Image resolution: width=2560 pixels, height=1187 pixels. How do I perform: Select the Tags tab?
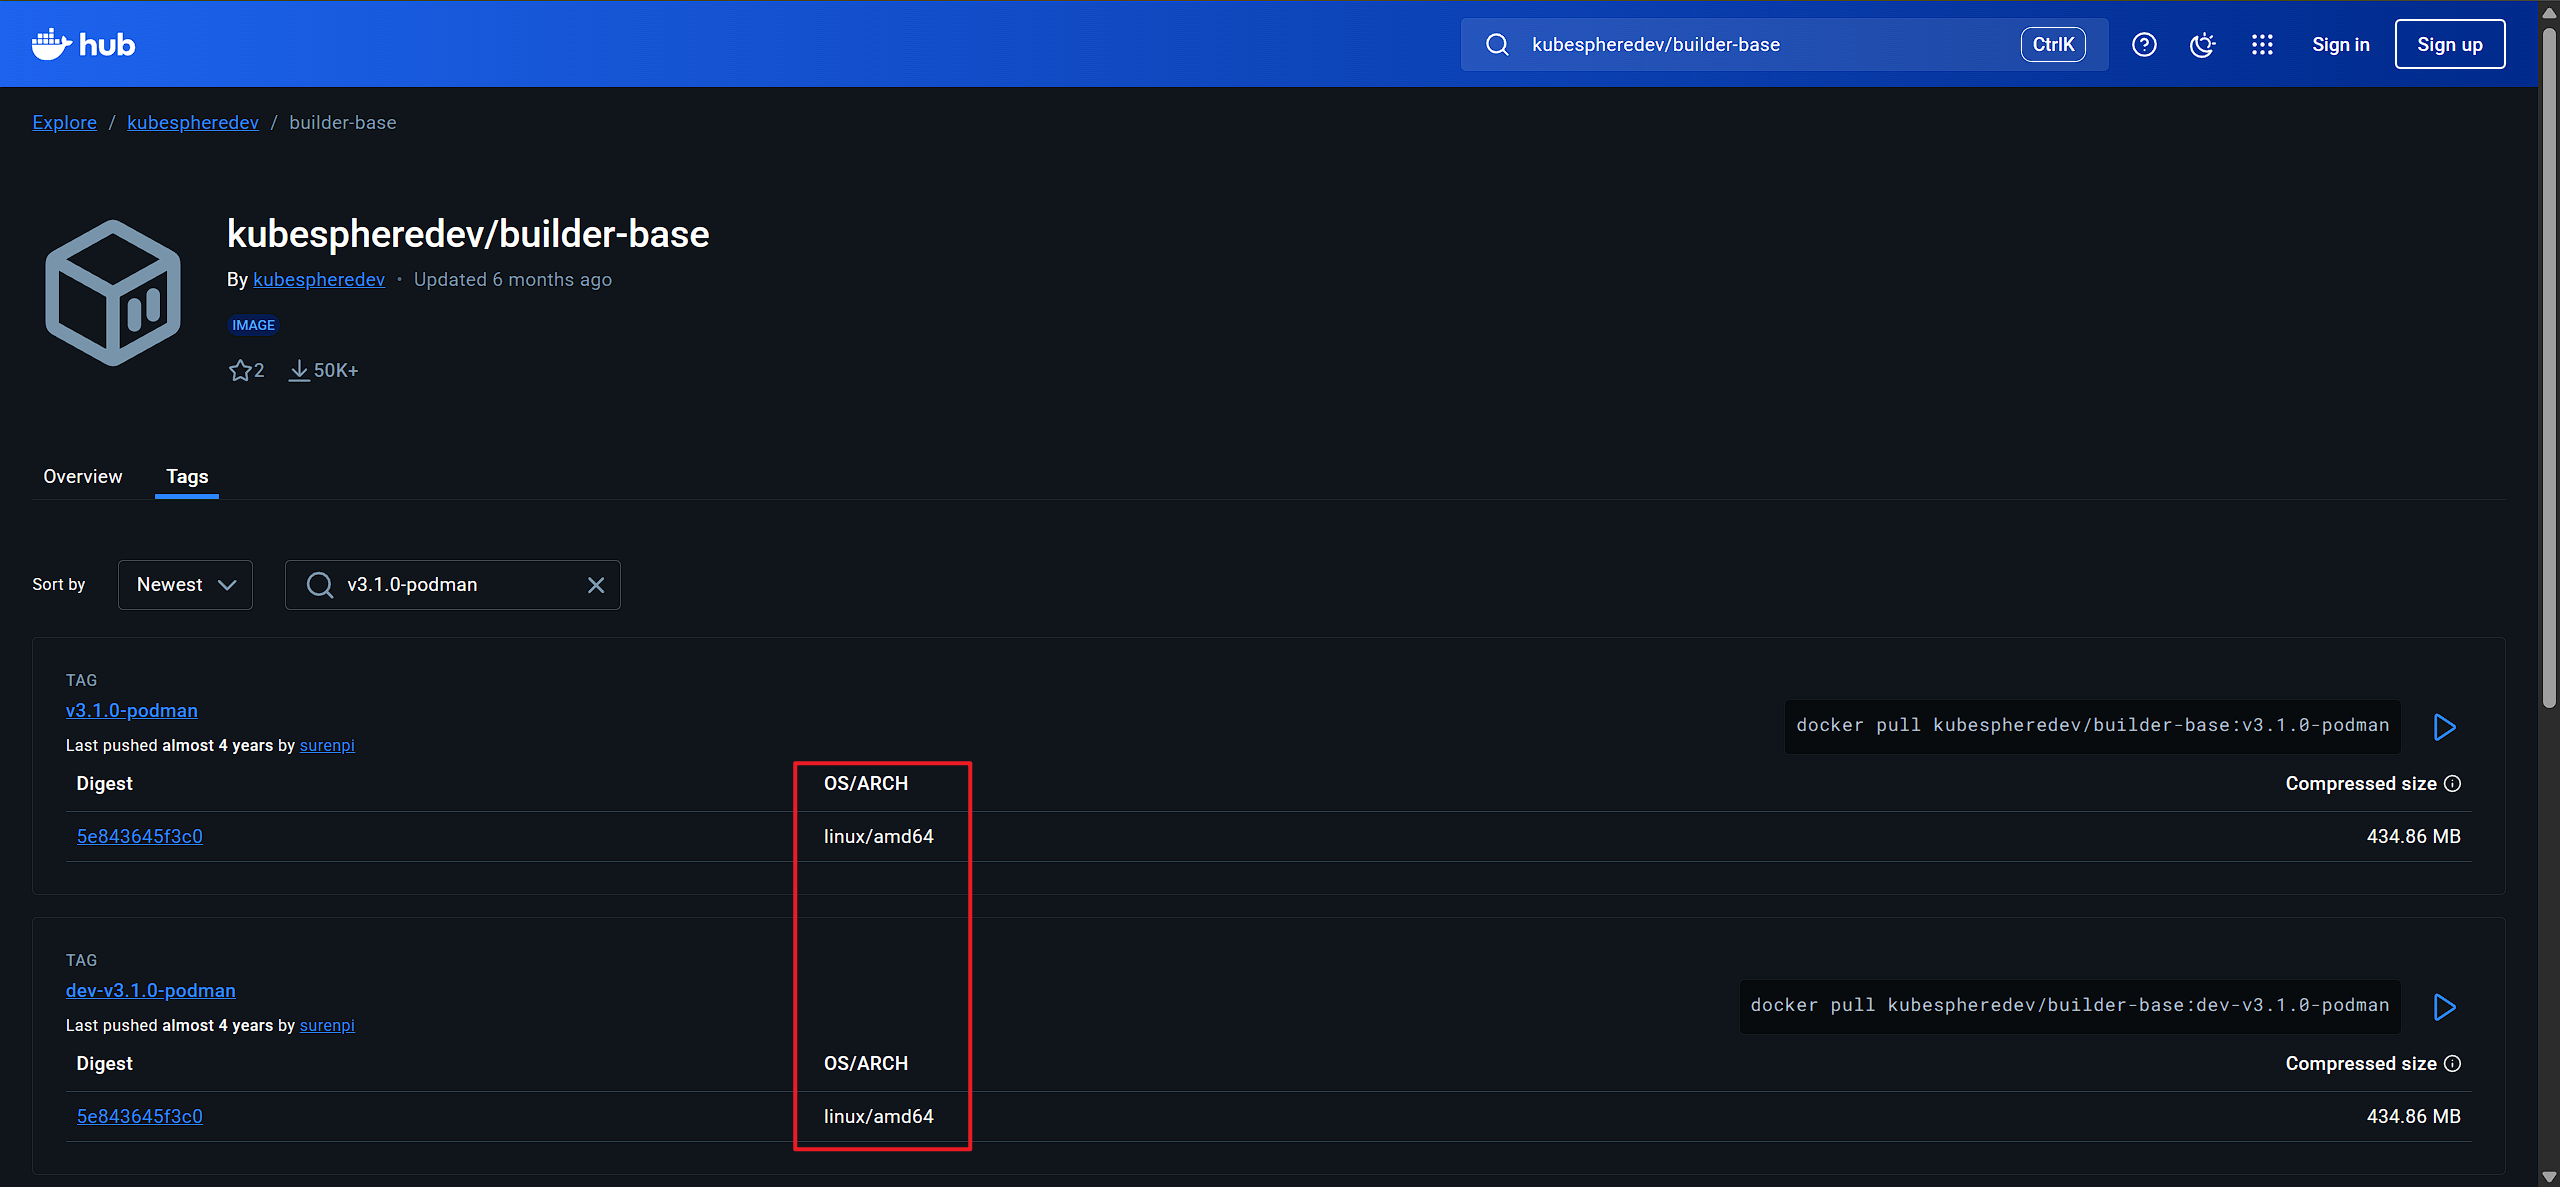(187, 476)
